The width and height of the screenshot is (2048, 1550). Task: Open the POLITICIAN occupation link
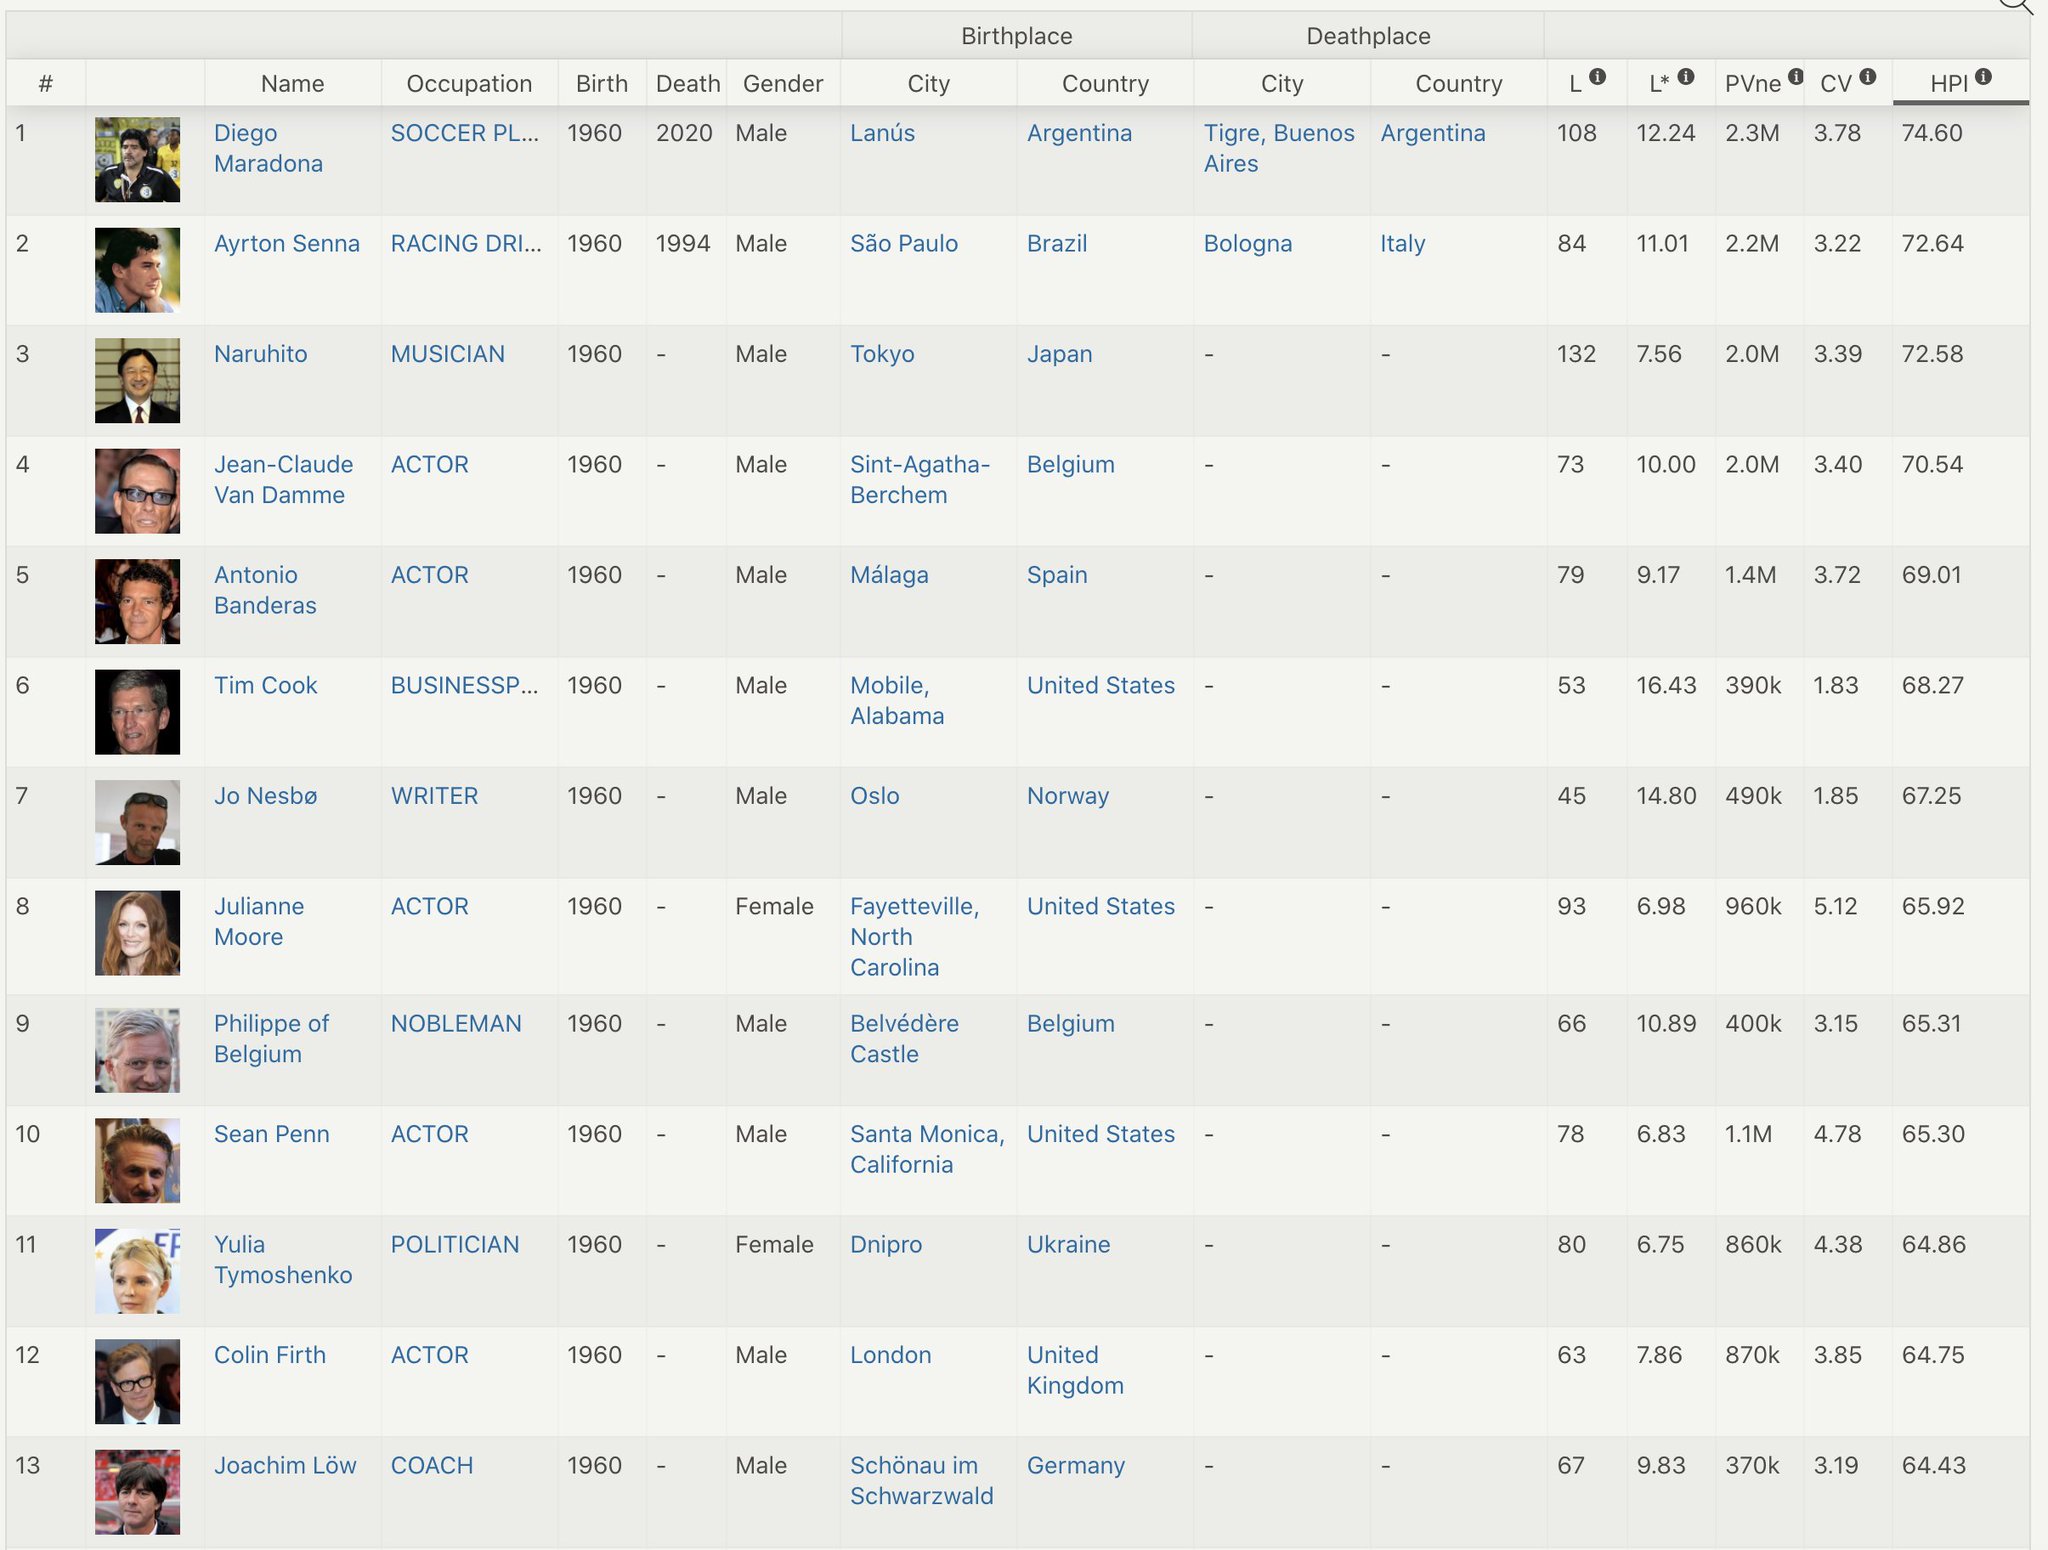tap(454, 1245)
